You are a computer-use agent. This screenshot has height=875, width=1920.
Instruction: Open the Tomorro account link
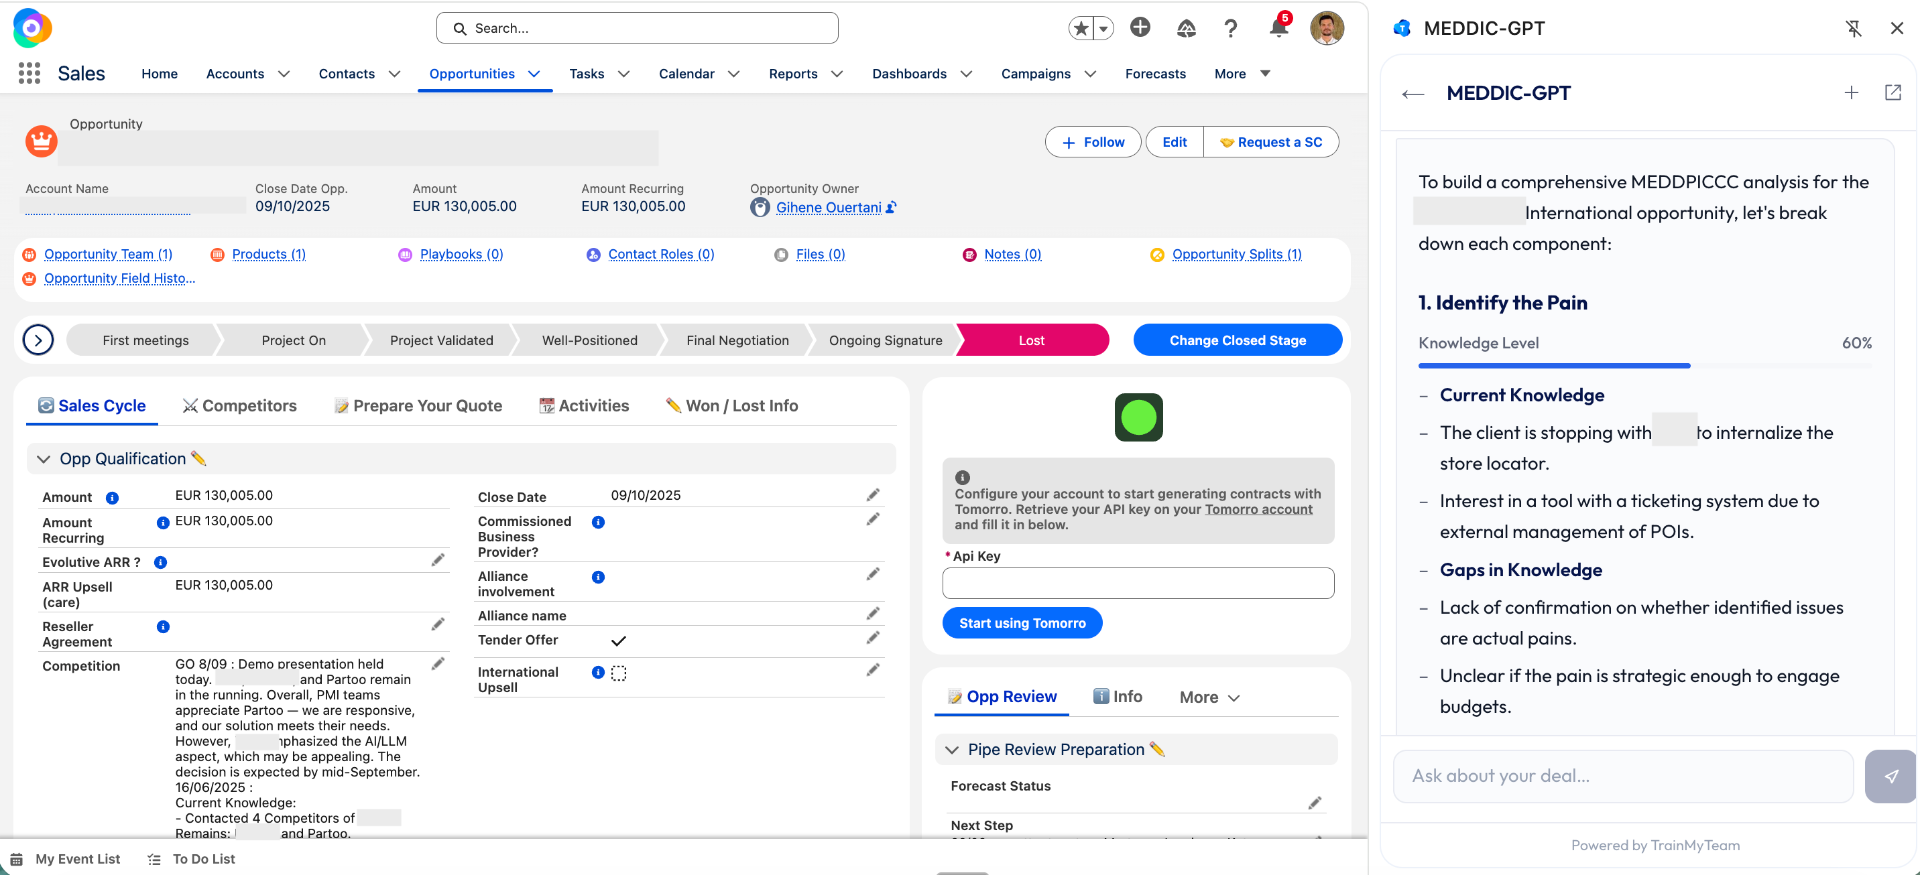1259,509
